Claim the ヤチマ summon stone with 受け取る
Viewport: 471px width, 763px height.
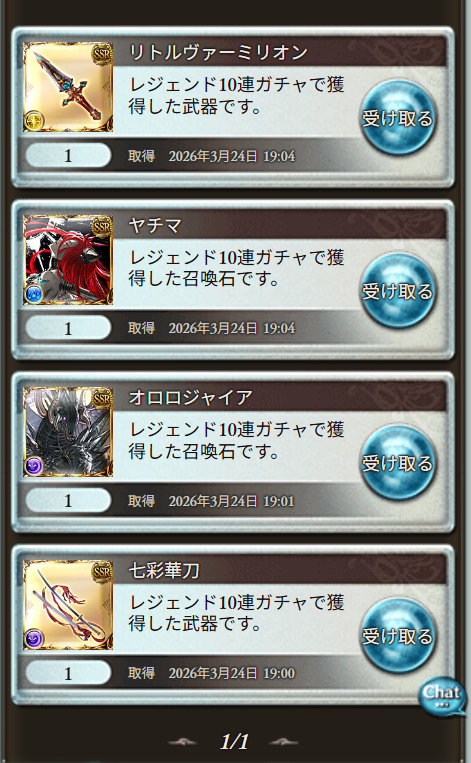398,291
